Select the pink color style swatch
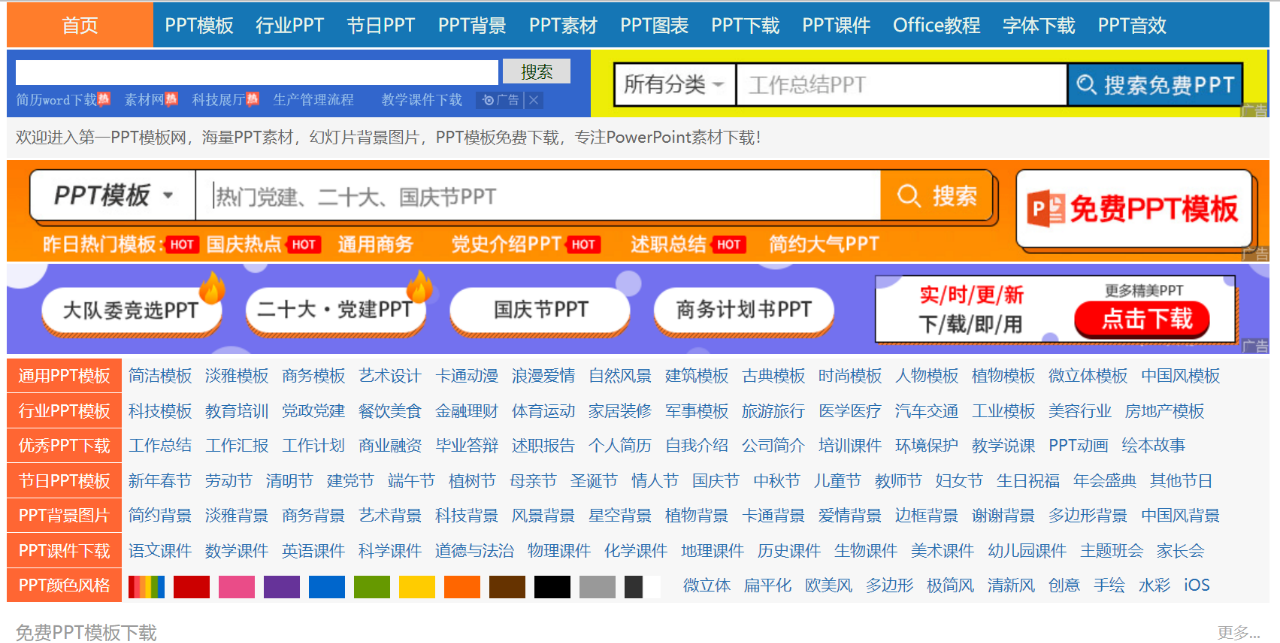1280x643 pixels. coord(237,586)
